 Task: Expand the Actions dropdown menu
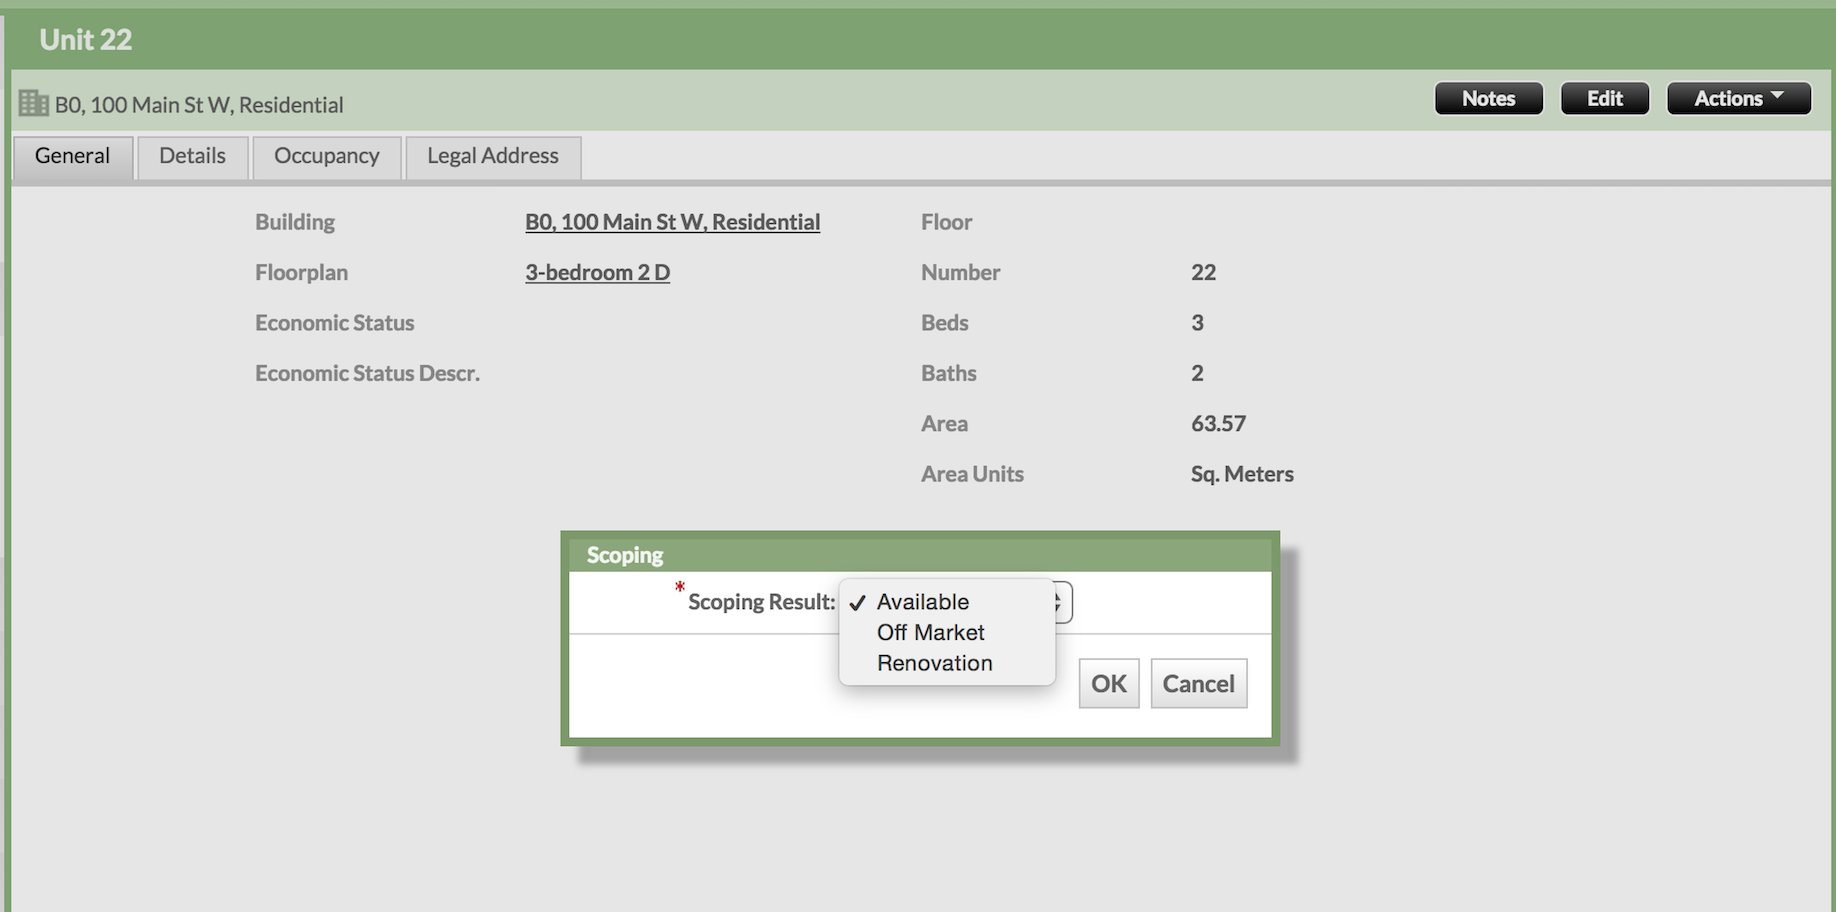point(1738,98)
